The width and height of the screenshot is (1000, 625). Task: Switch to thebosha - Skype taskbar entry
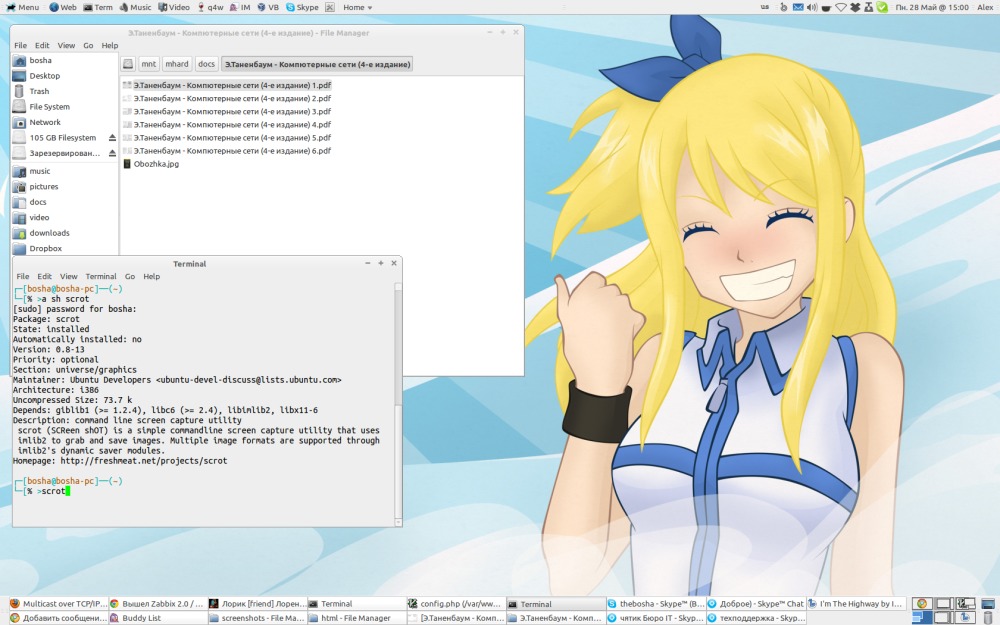coord(656,603)
